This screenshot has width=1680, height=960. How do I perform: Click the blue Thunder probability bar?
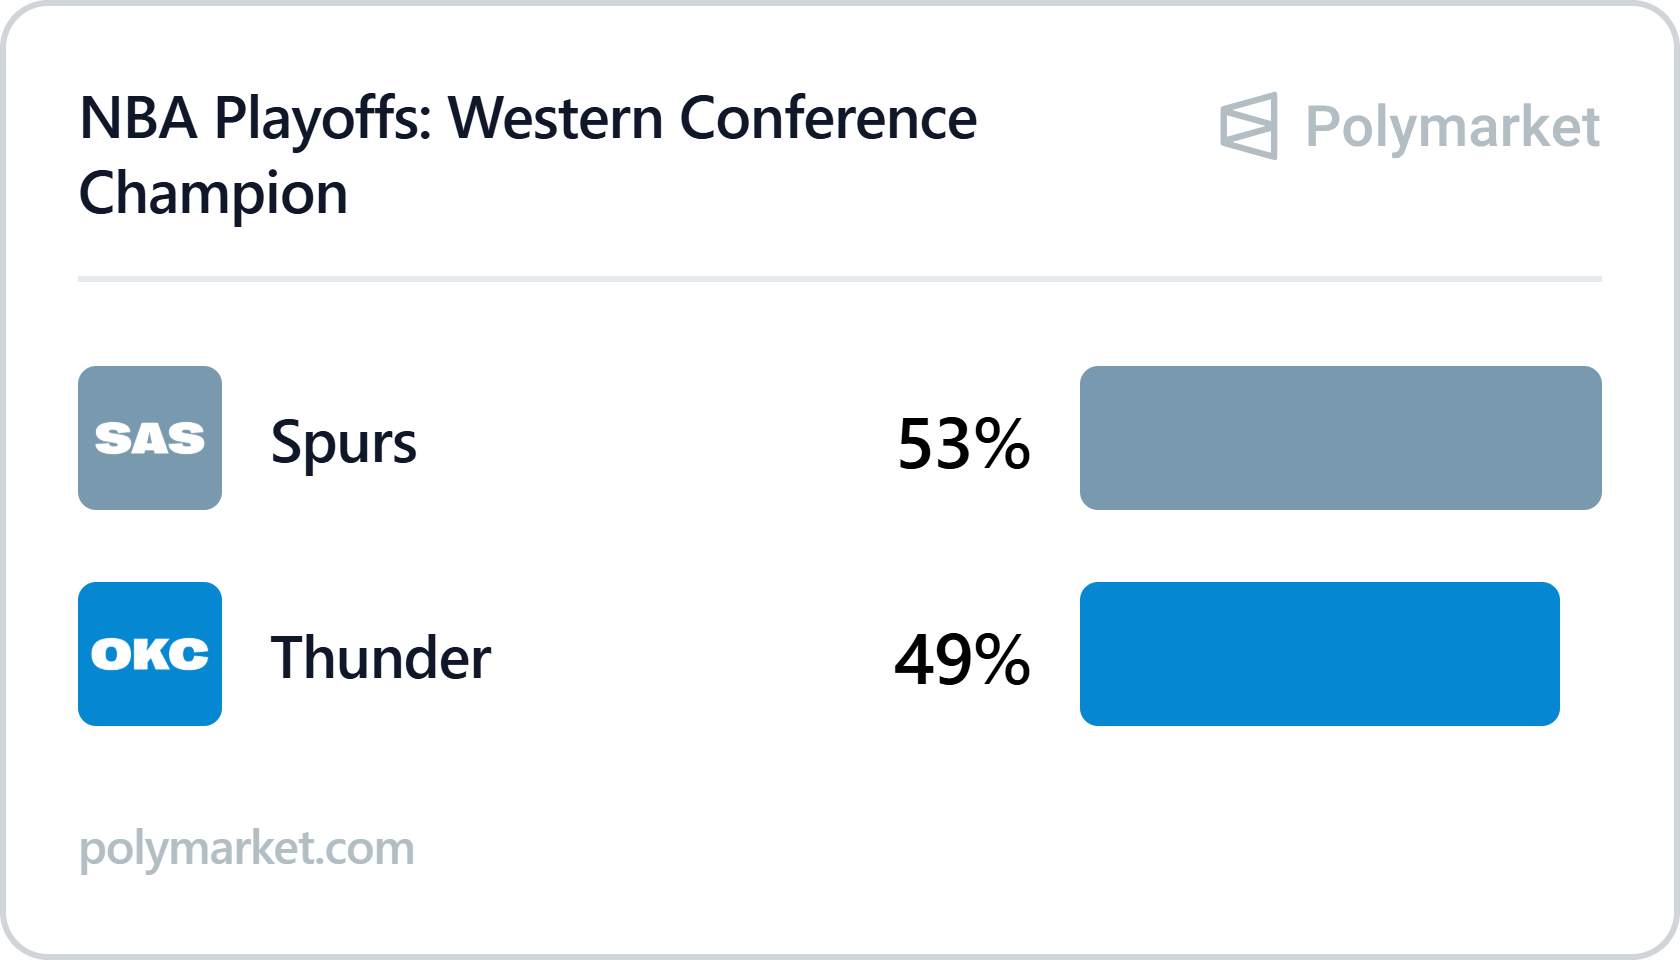(1320, 654)
